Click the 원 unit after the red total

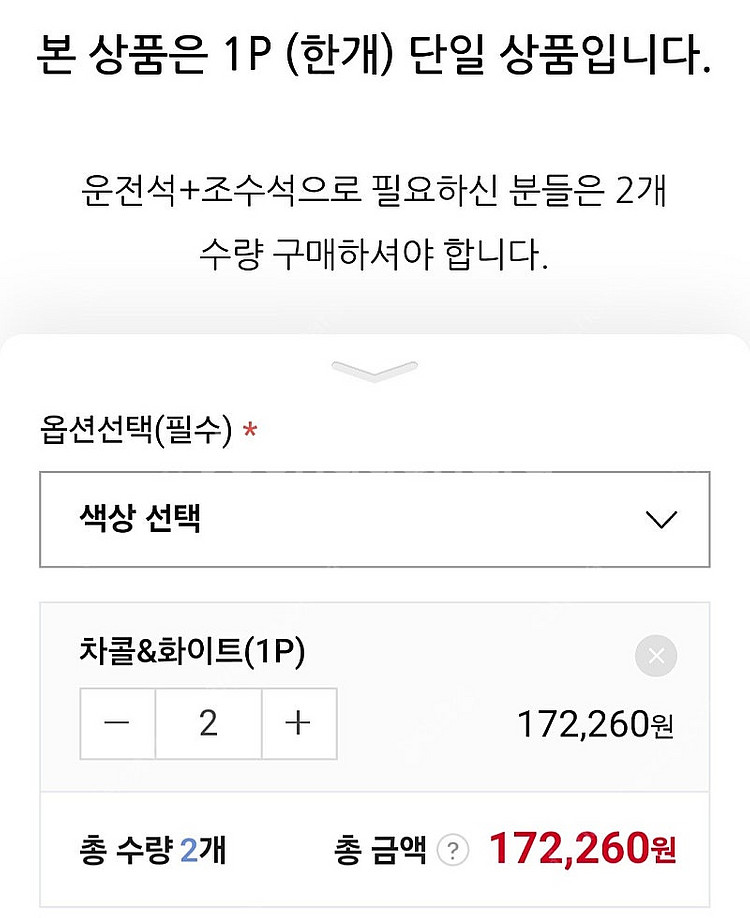click(x=663, y=852)
